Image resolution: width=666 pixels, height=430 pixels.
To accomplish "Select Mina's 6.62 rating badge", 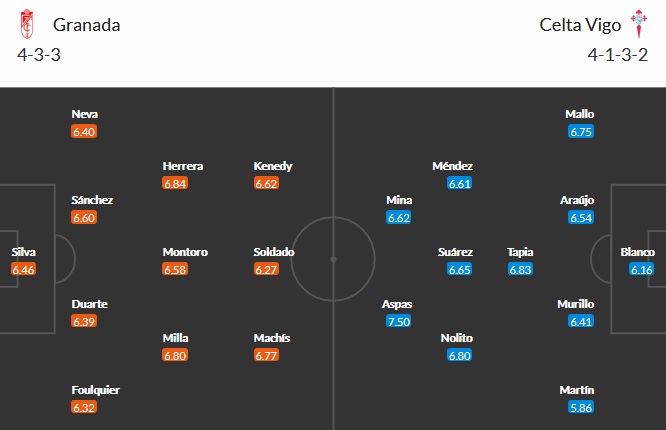I will [x=398, y=217].
